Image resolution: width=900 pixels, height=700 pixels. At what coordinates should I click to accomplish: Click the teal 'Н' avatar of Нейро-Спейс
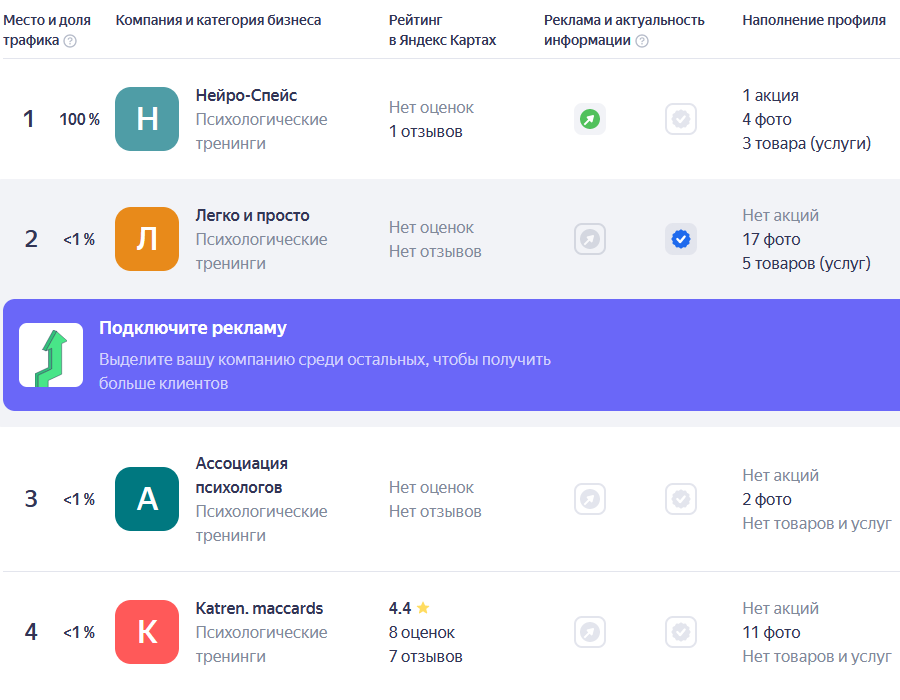pyautogui.click(x=147, y=119)
